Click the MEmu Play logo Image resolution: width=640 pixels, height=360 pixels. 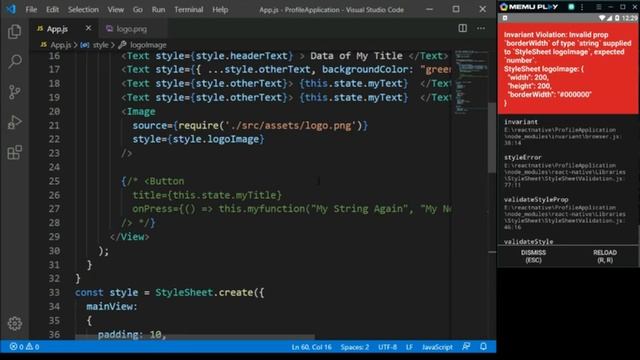pyautogui.click(x=529, y=7)
